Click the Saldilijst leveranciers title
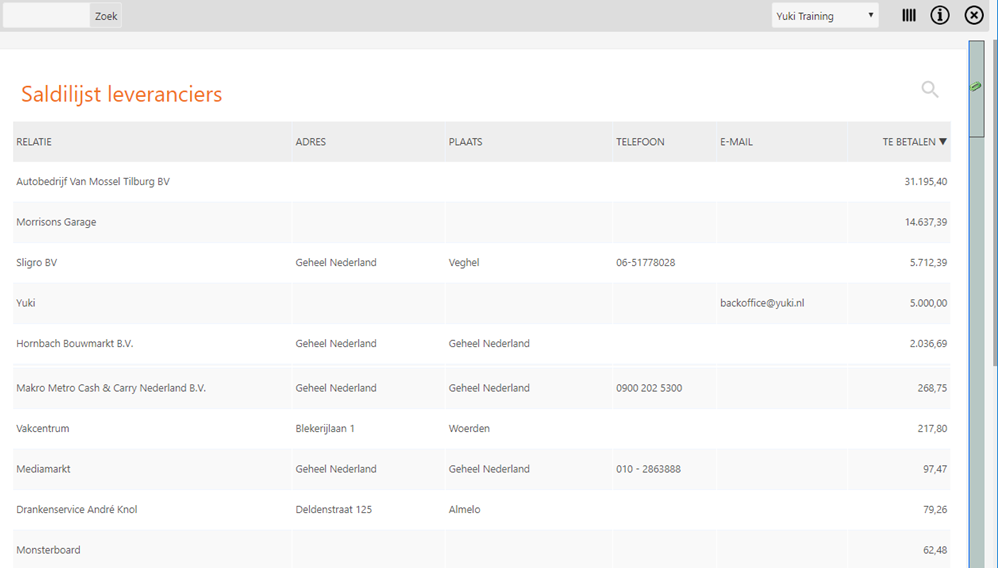This screenshot has height=568, width=998. tap(122, 94)
